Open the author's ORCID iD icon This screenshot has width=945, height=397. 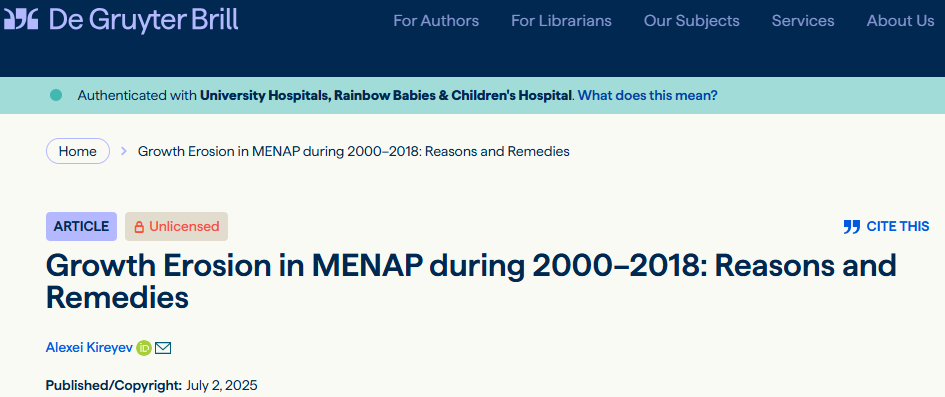click(x=143, y=348)
